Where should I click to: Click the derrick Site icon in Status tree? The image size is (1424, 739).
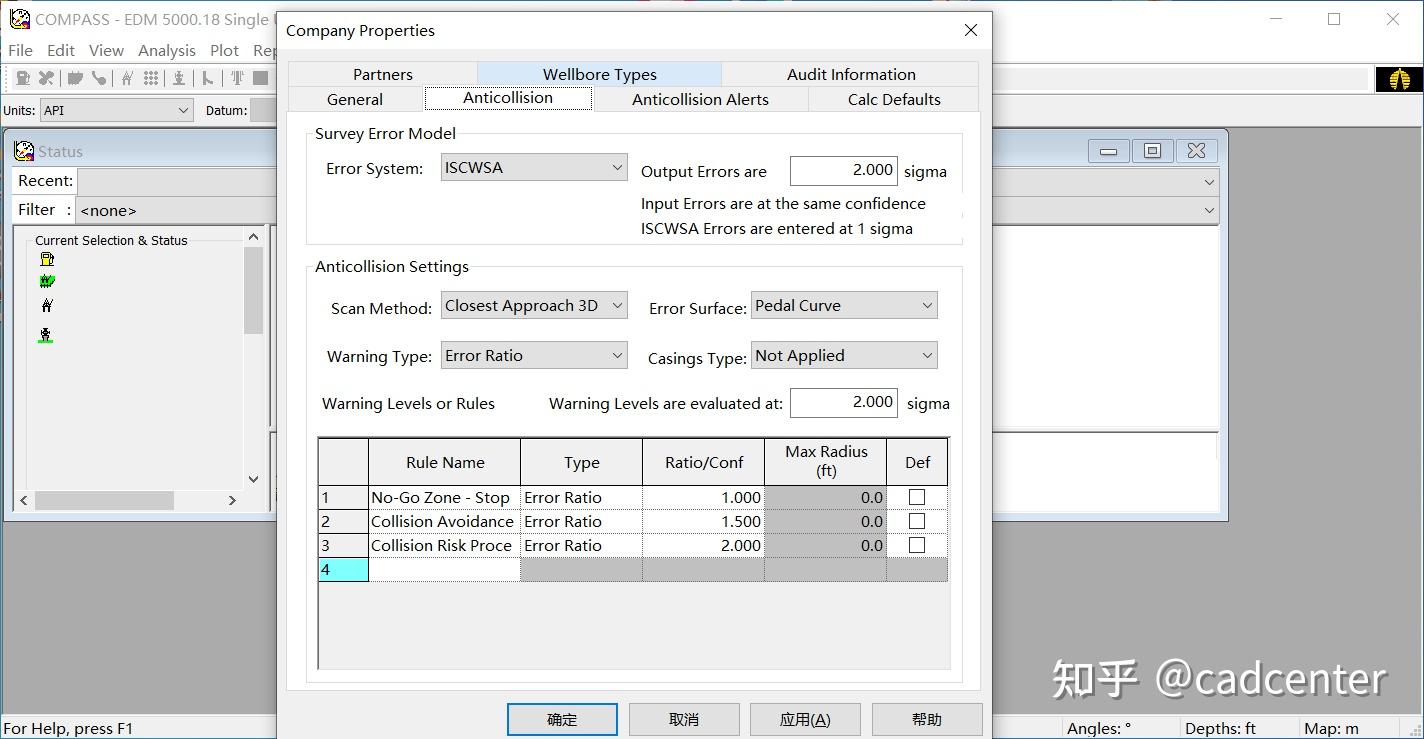click(x=47, y=305)
